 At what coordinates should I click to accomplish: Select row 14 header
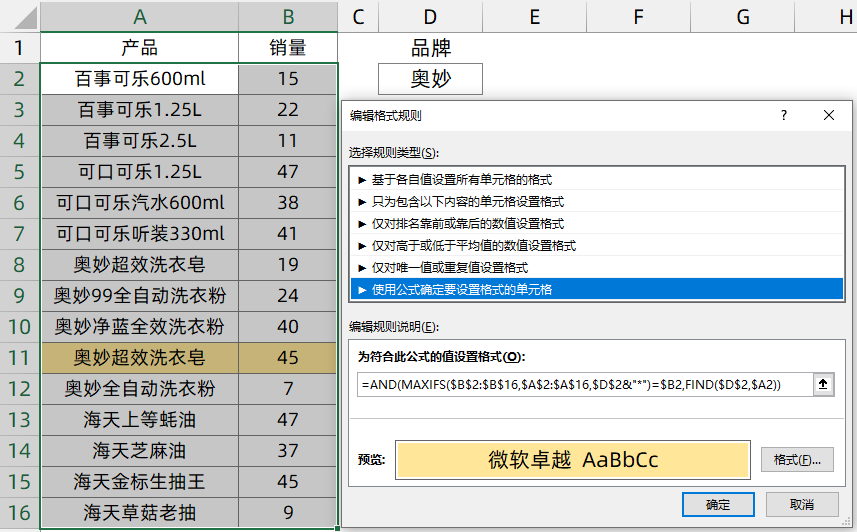coord(19,451)
